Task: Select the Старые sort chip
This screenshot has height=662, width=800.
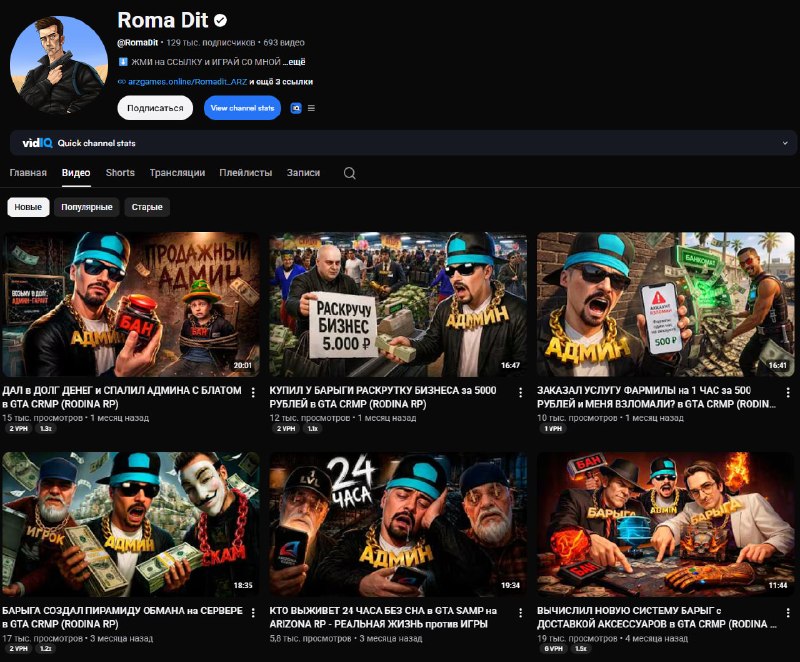Action: 147,207
